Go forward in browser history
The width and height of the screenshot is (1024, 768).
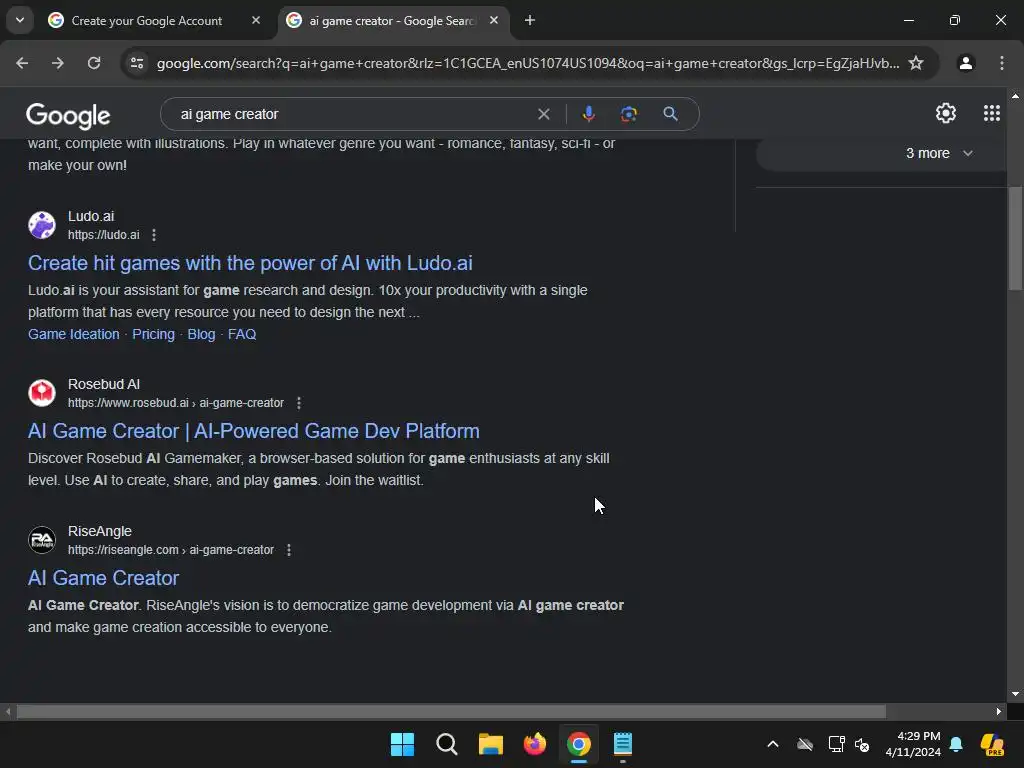[58, 63]
